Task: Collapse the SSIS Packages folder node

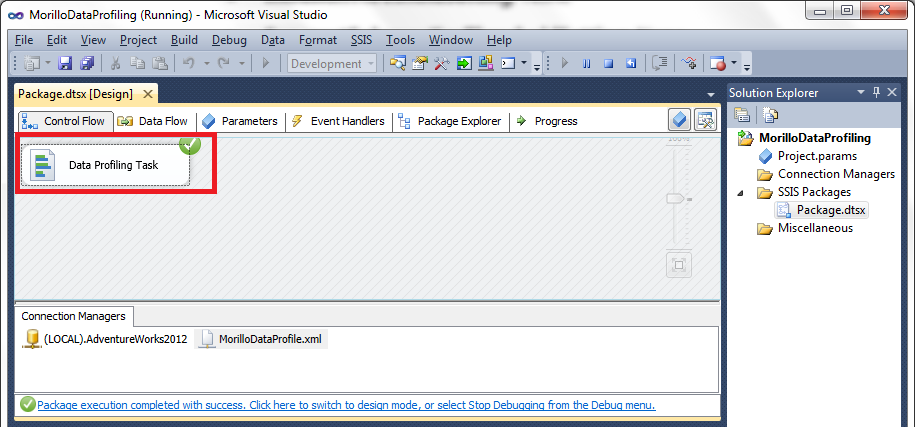Action: 741,192
